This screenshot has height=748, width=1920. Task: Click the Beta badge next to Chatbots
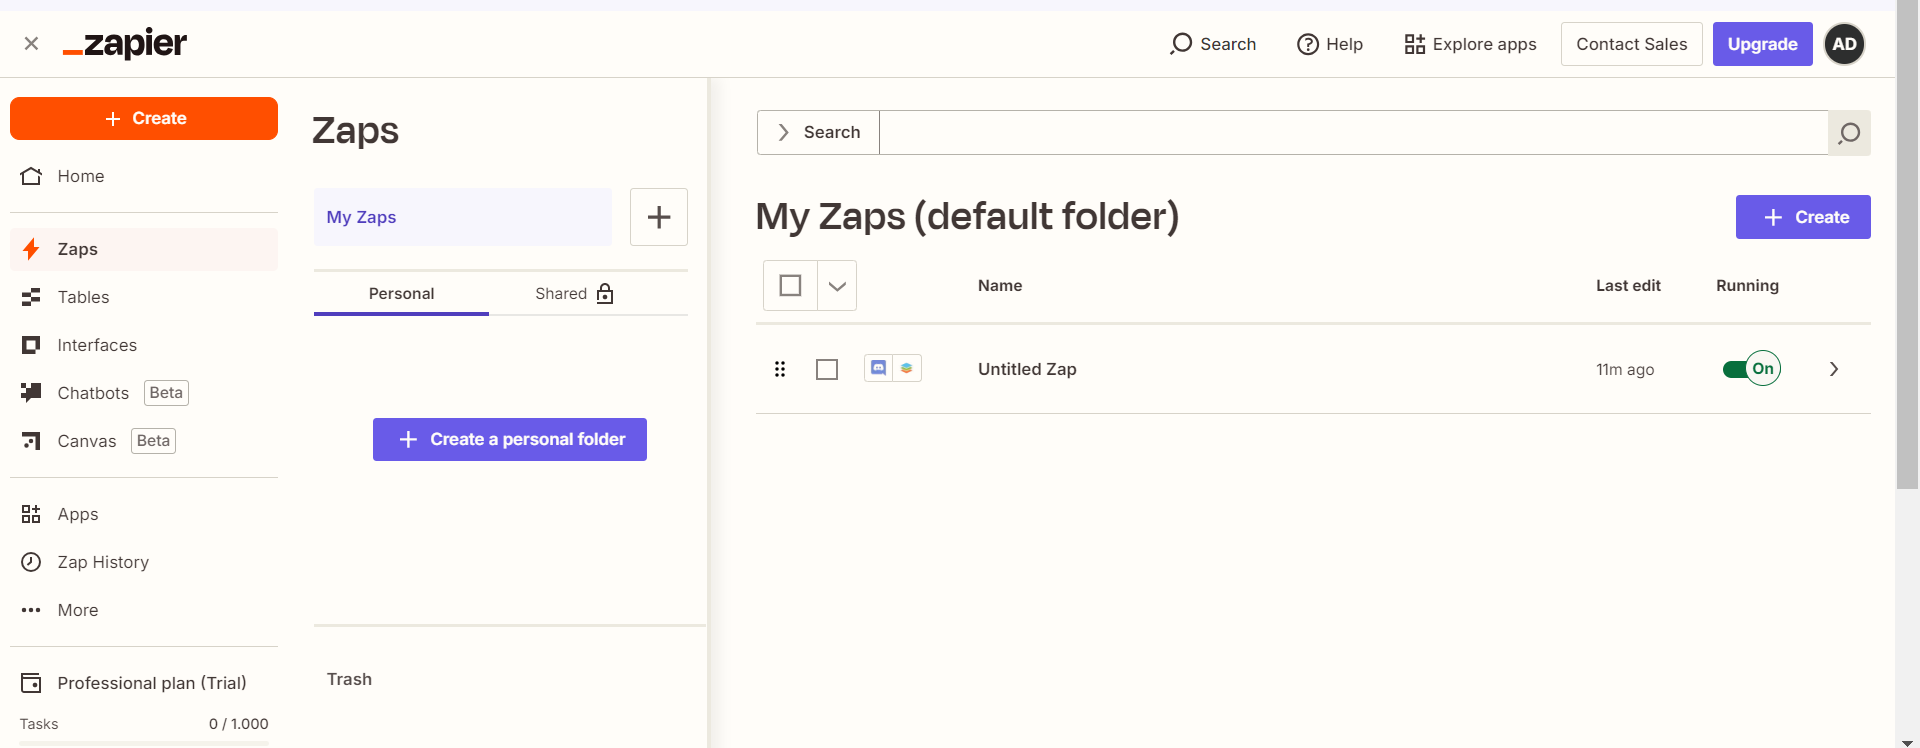(x=166, y=393)
